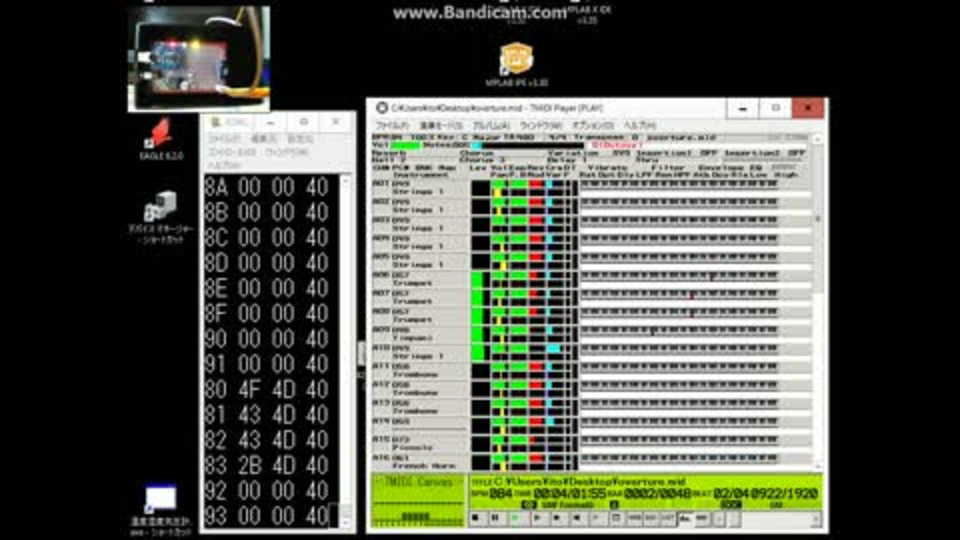Open オプション menu in TMIDI Player
The height and width of the screenshot is (540, 960).
593,125
